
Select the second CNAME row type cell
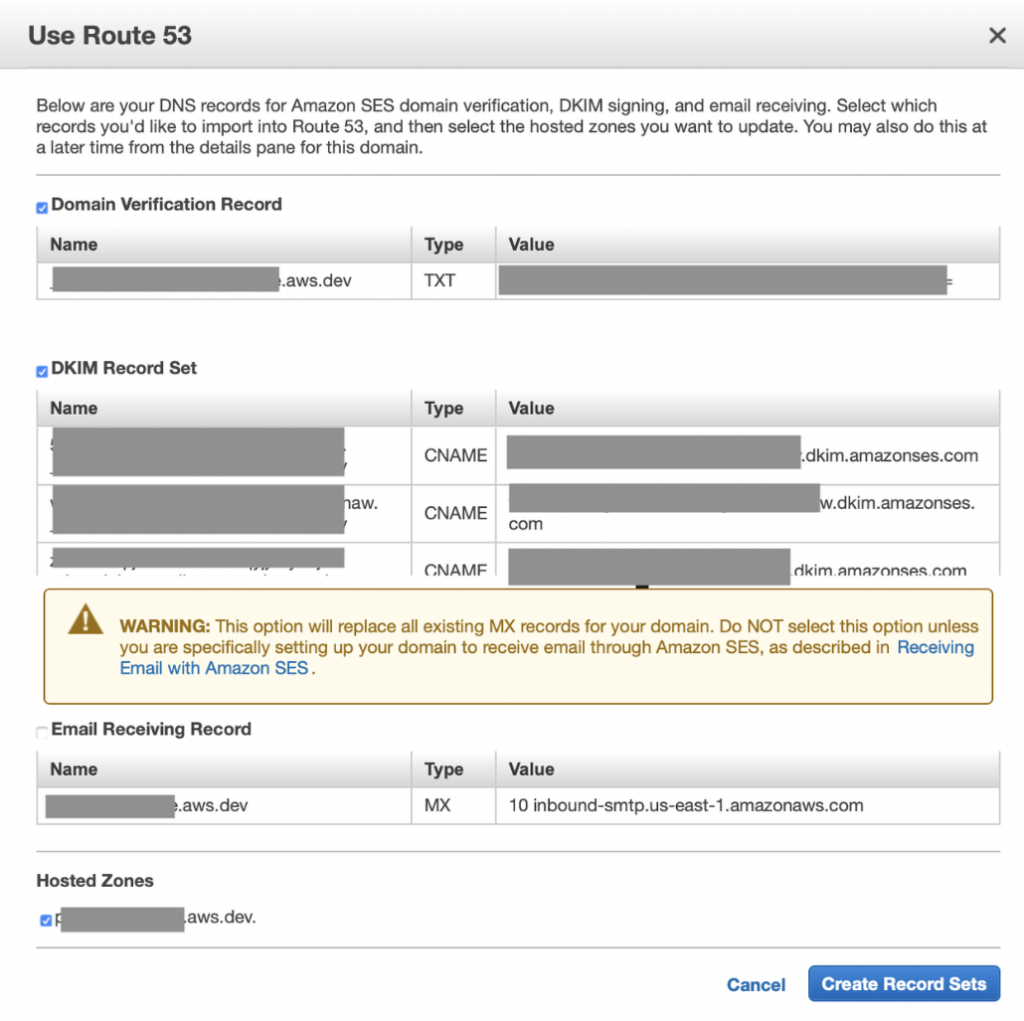(455, 513)
